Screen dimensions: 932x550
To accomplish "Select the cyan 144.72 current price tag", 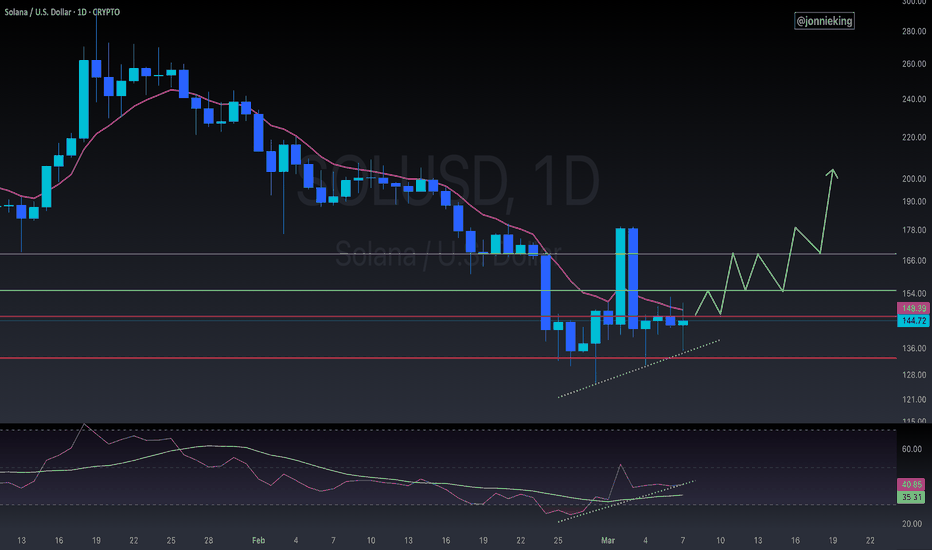I will [913, 320].
